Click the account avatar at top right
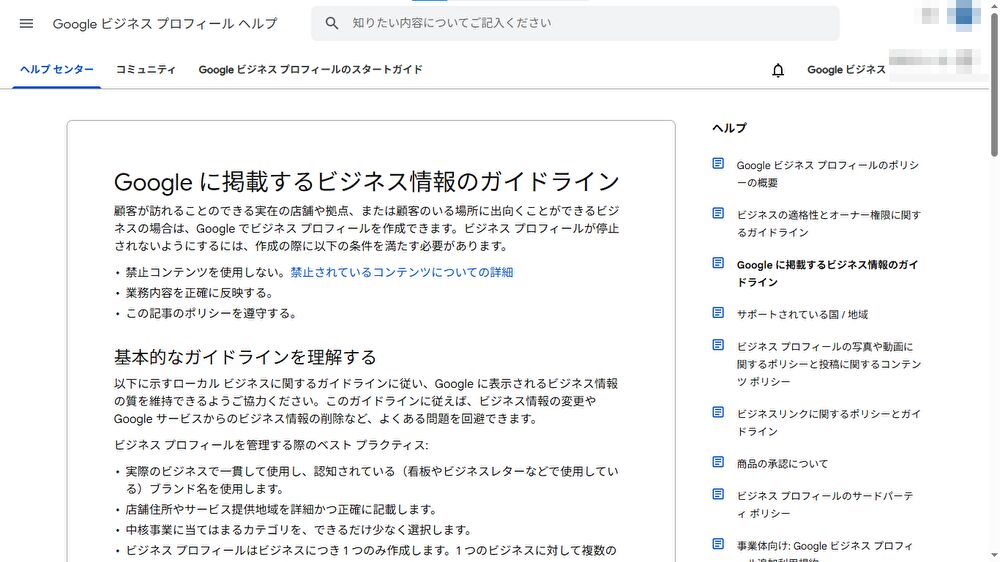This screenshot has width=1000, height=562. tap(963, 15)
